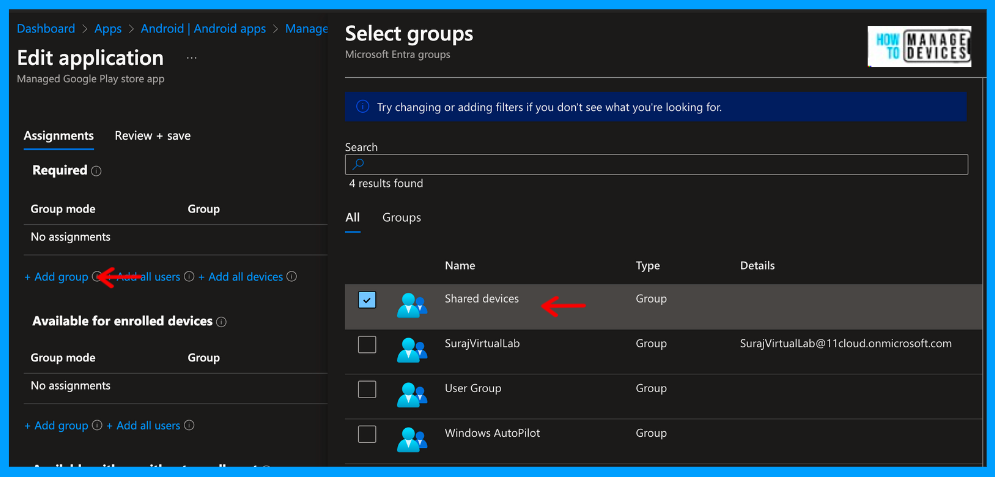Screen dimensions: 995x477
Task: Click Add all devices under Required
Action: click(241, 277)
